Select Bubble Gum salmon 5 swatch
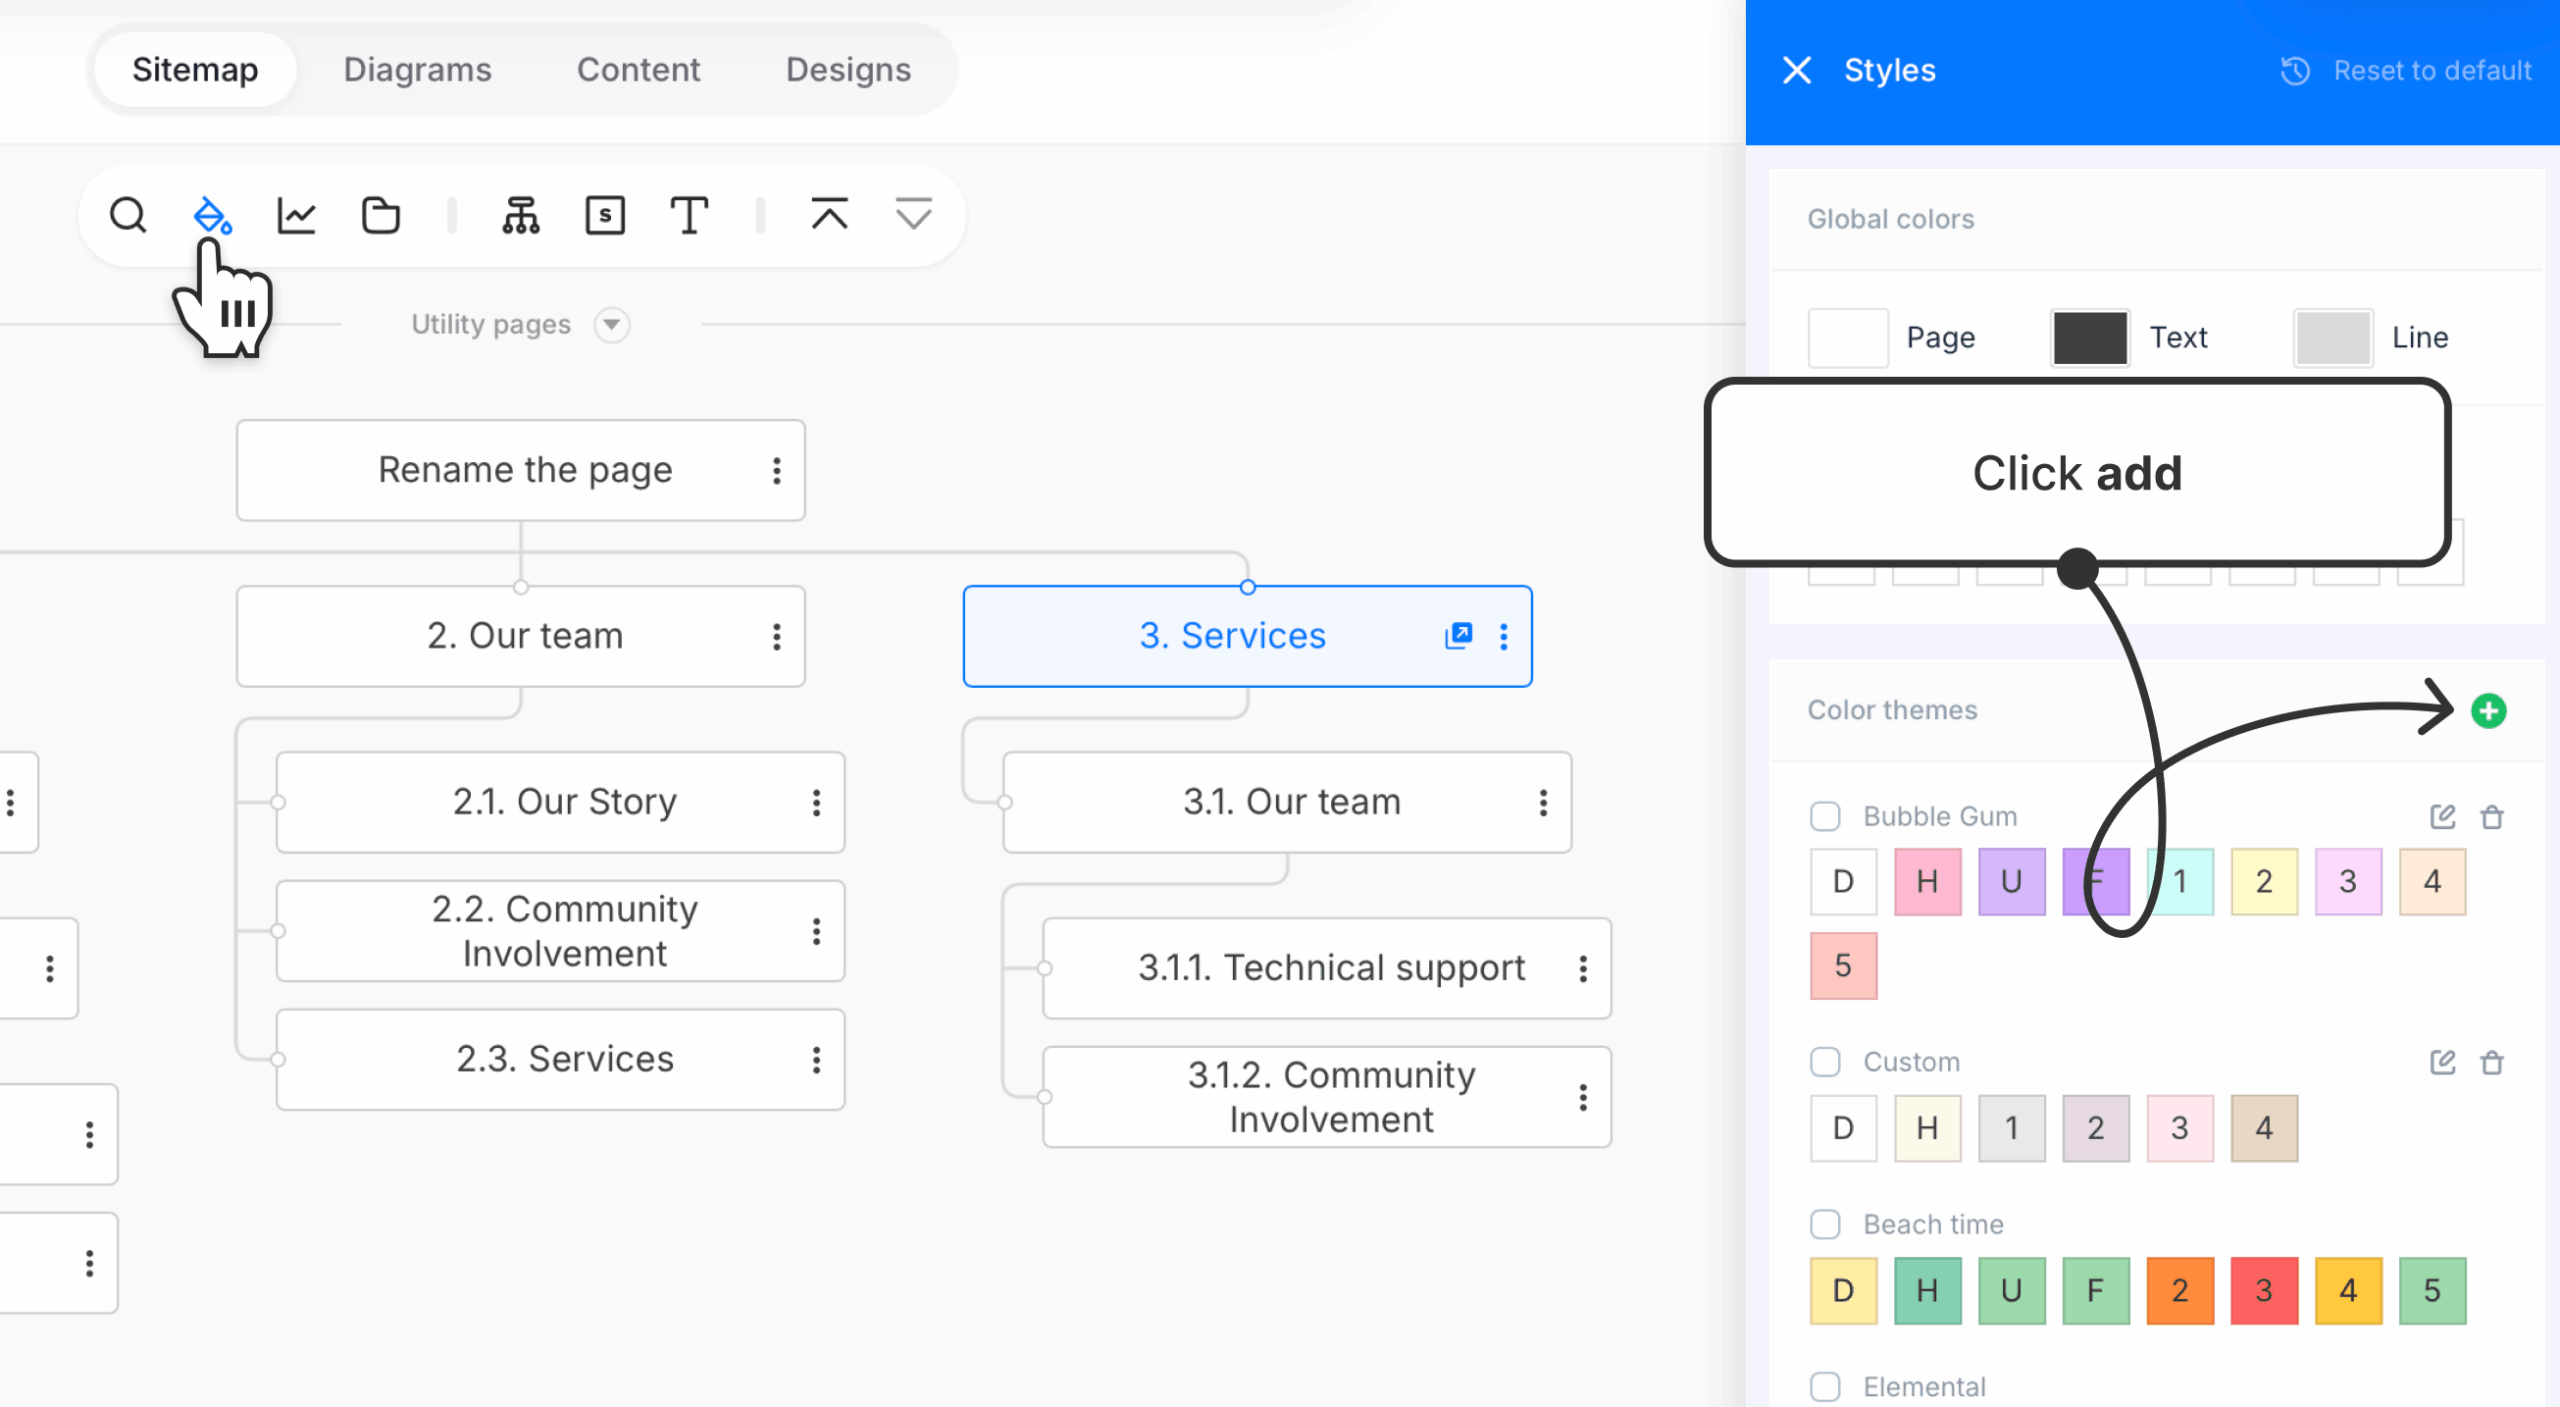 click(x=1844, y=966)
